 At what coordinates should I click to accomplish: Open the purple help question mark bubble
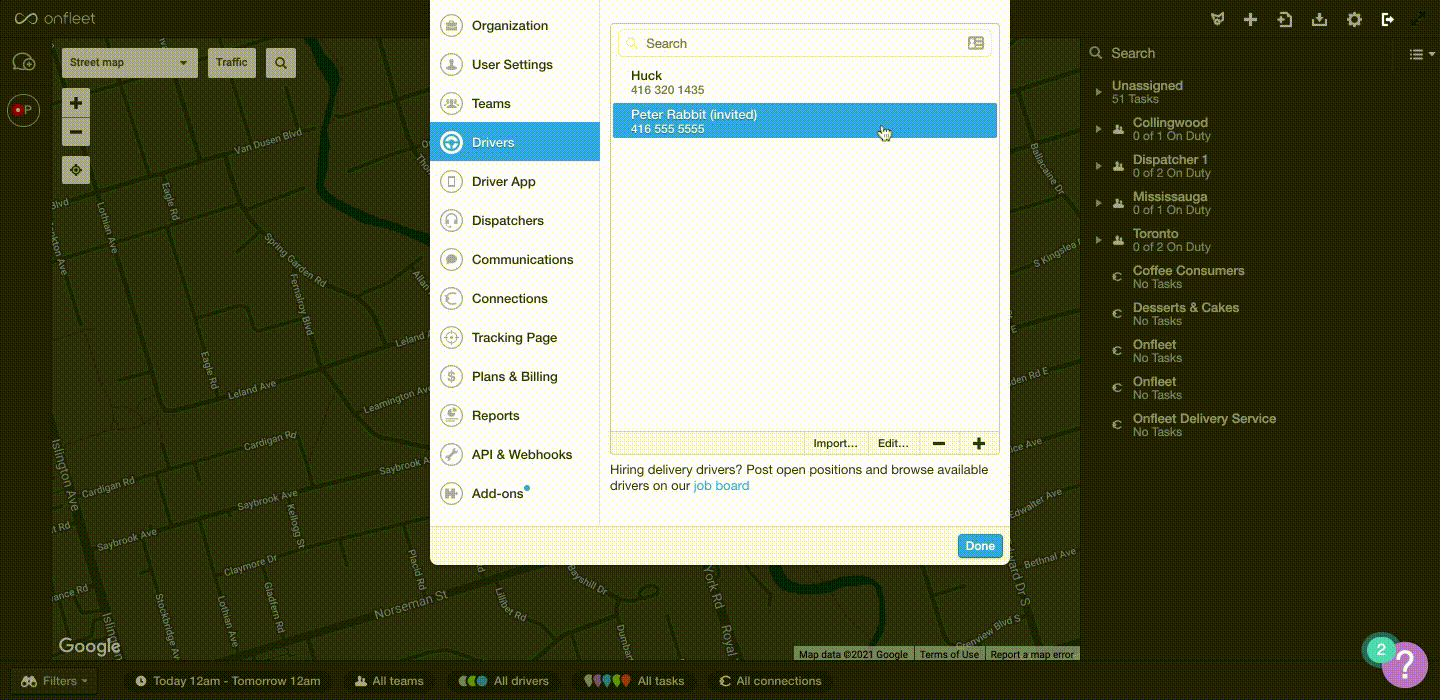[x=1404, y=663]
